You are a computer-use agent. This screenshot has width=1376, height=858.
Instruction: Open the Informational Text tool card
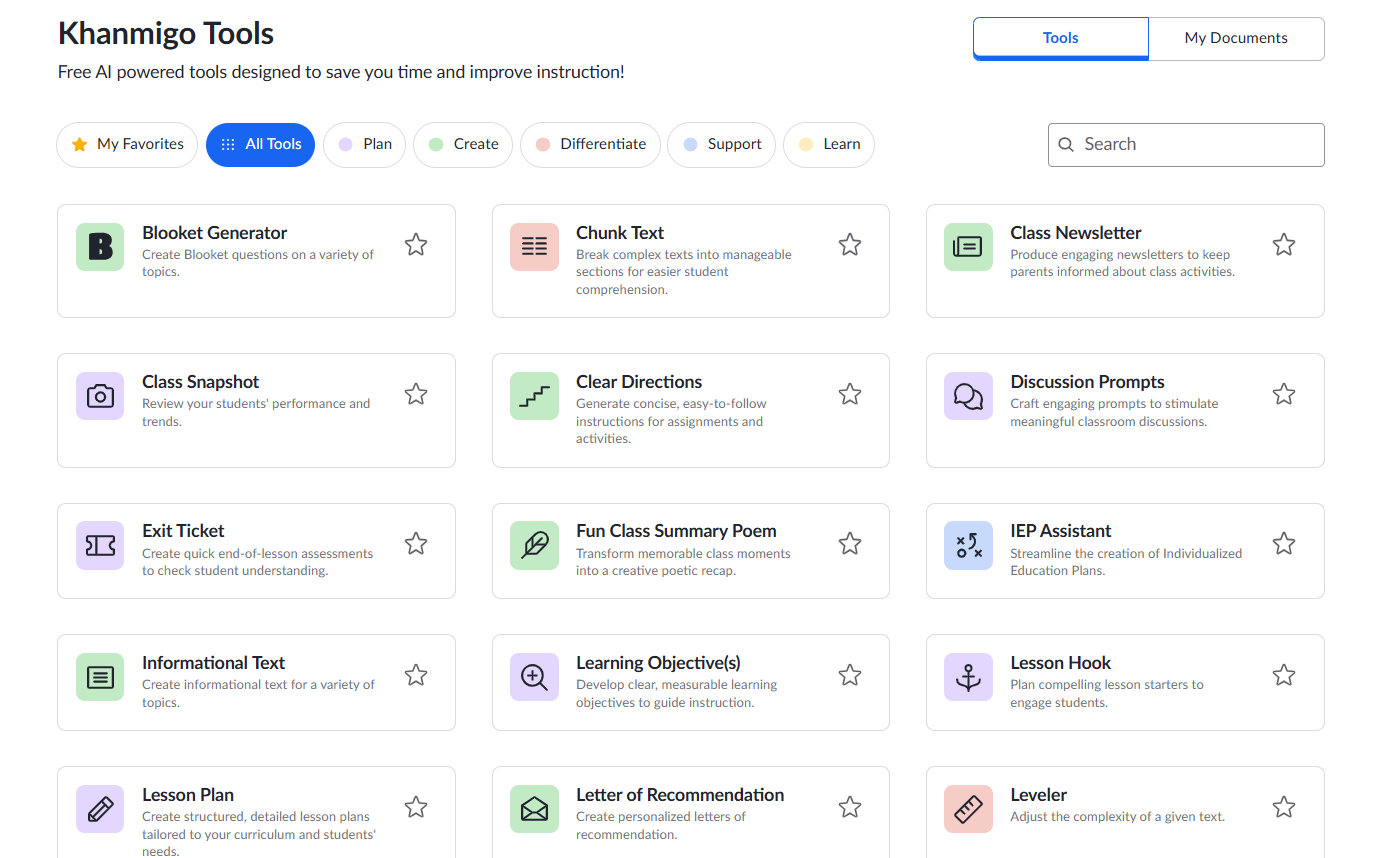[x=256, y=682]
